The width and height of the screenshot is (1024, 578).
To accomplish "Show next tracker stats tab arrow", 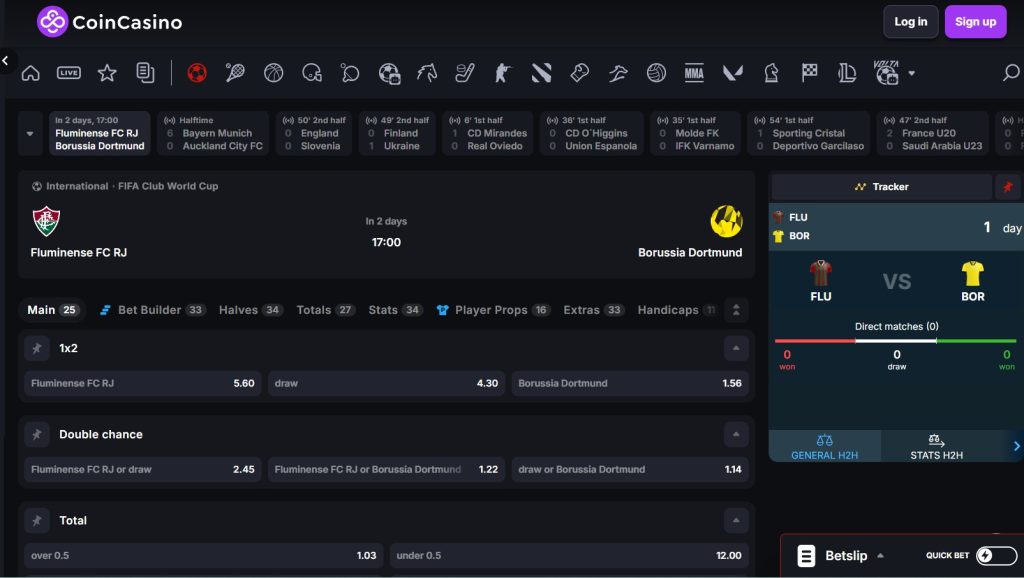I will 1016,446.
